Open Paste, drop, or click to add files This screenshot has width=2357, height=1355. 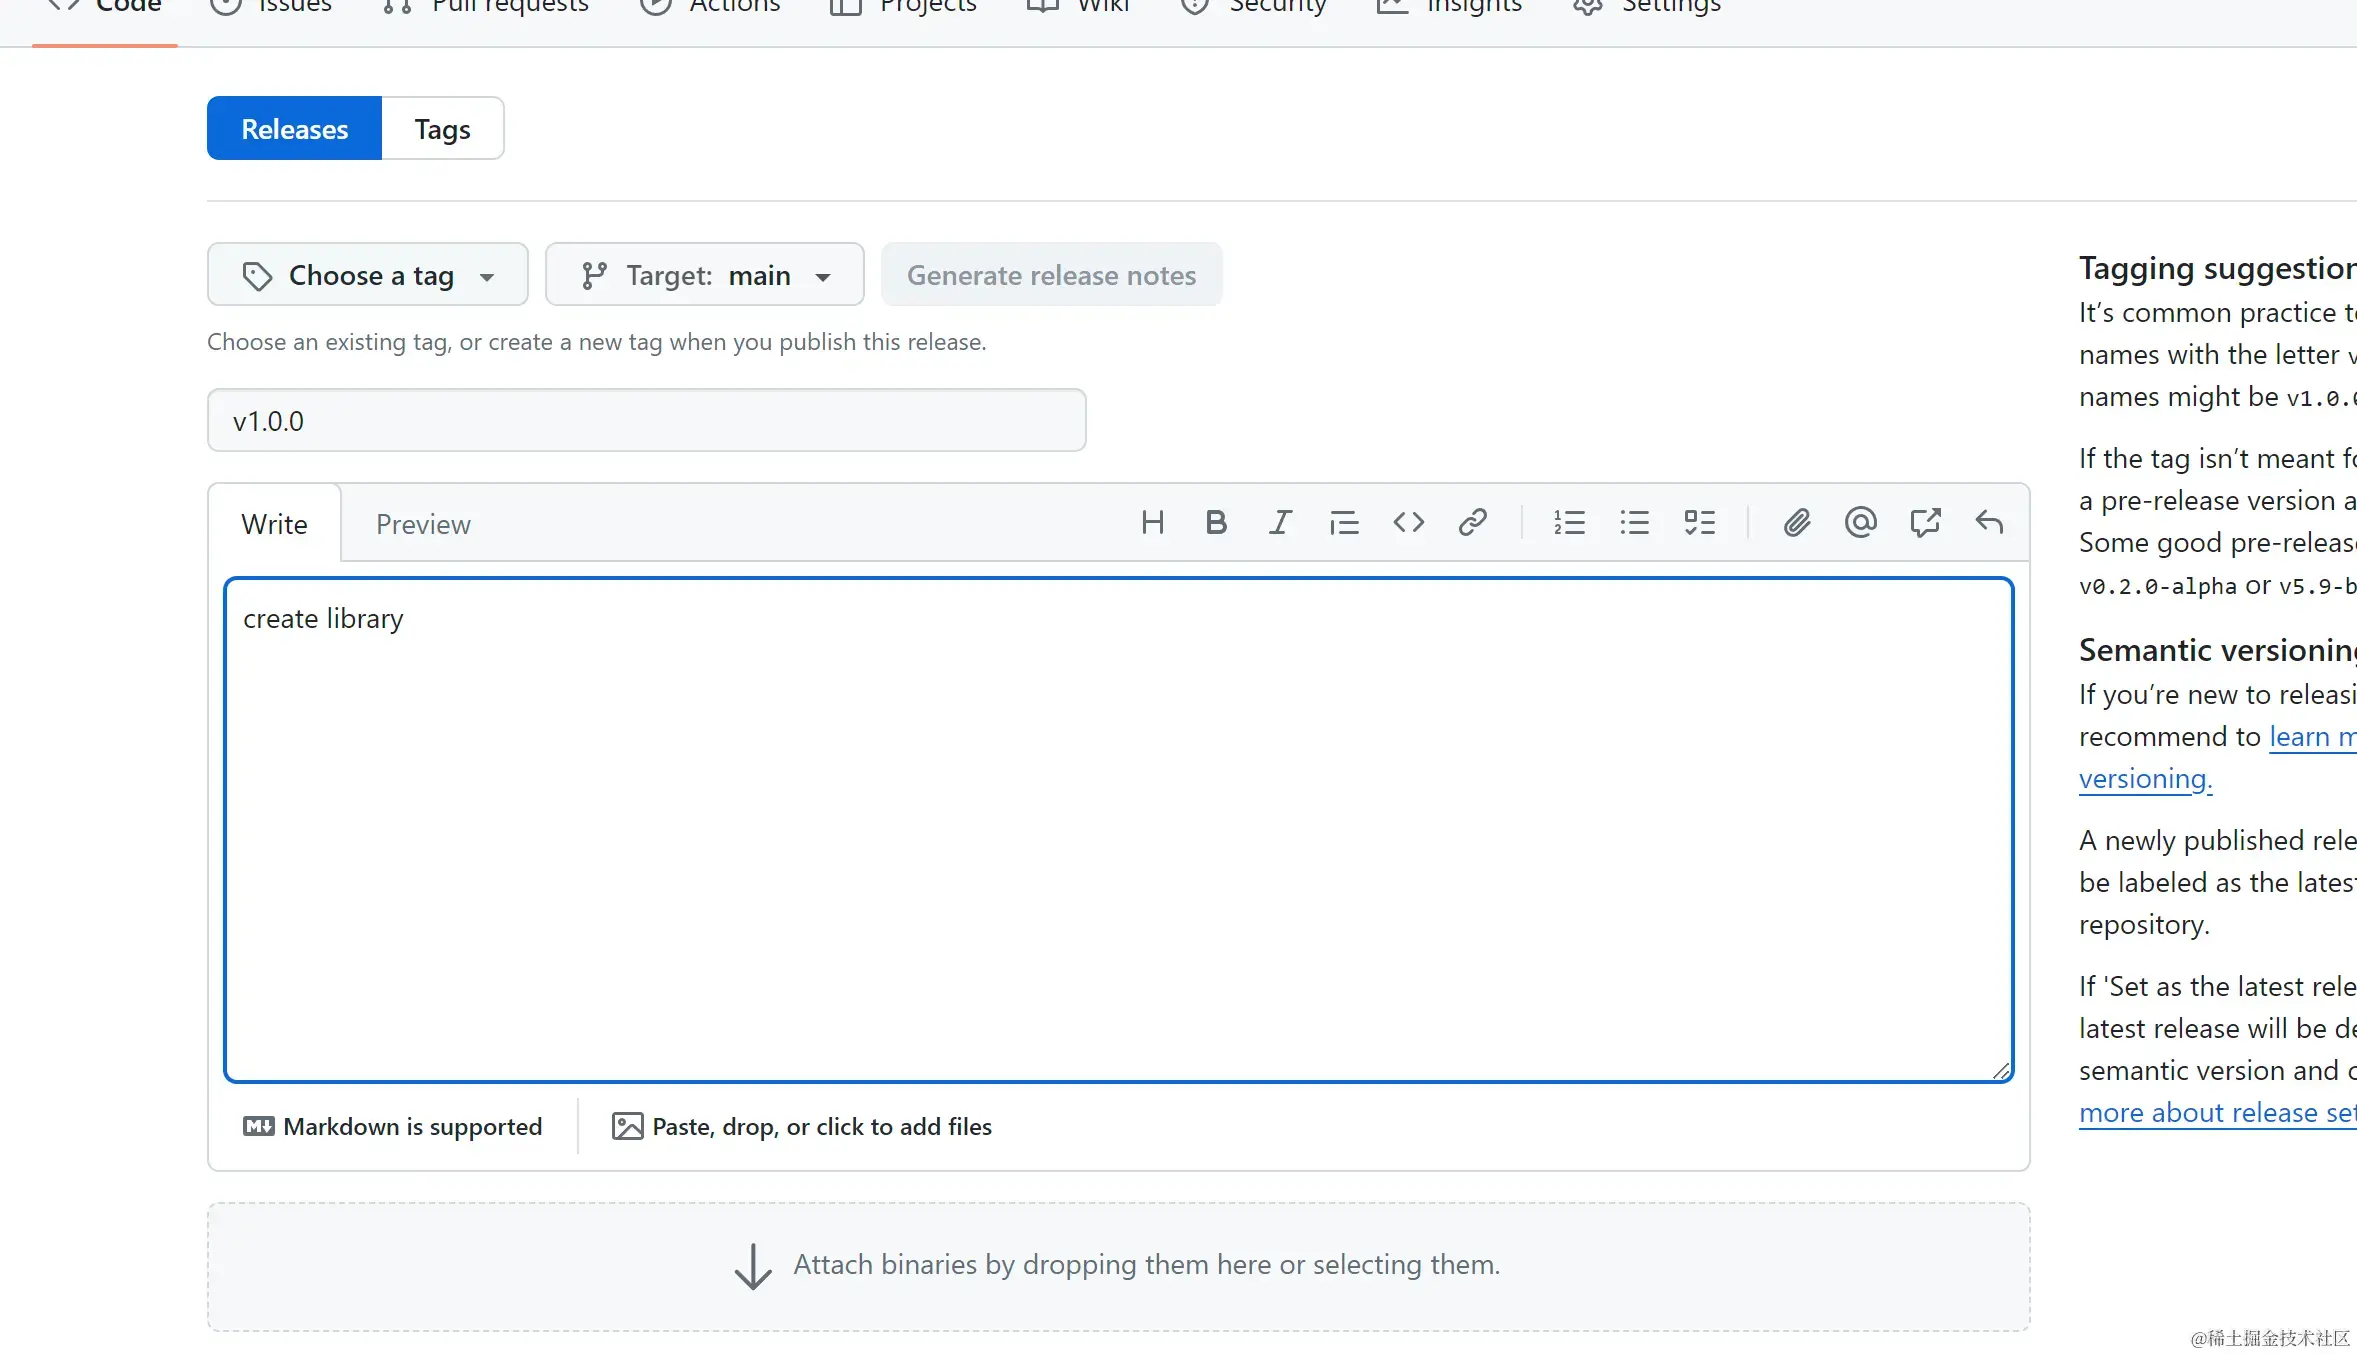[x=802, y=1127]
